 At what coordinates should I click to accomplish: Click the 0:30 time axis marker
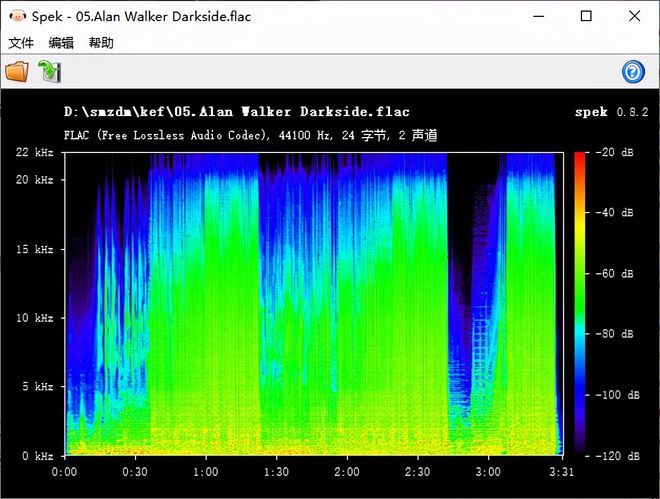point(135,472)
